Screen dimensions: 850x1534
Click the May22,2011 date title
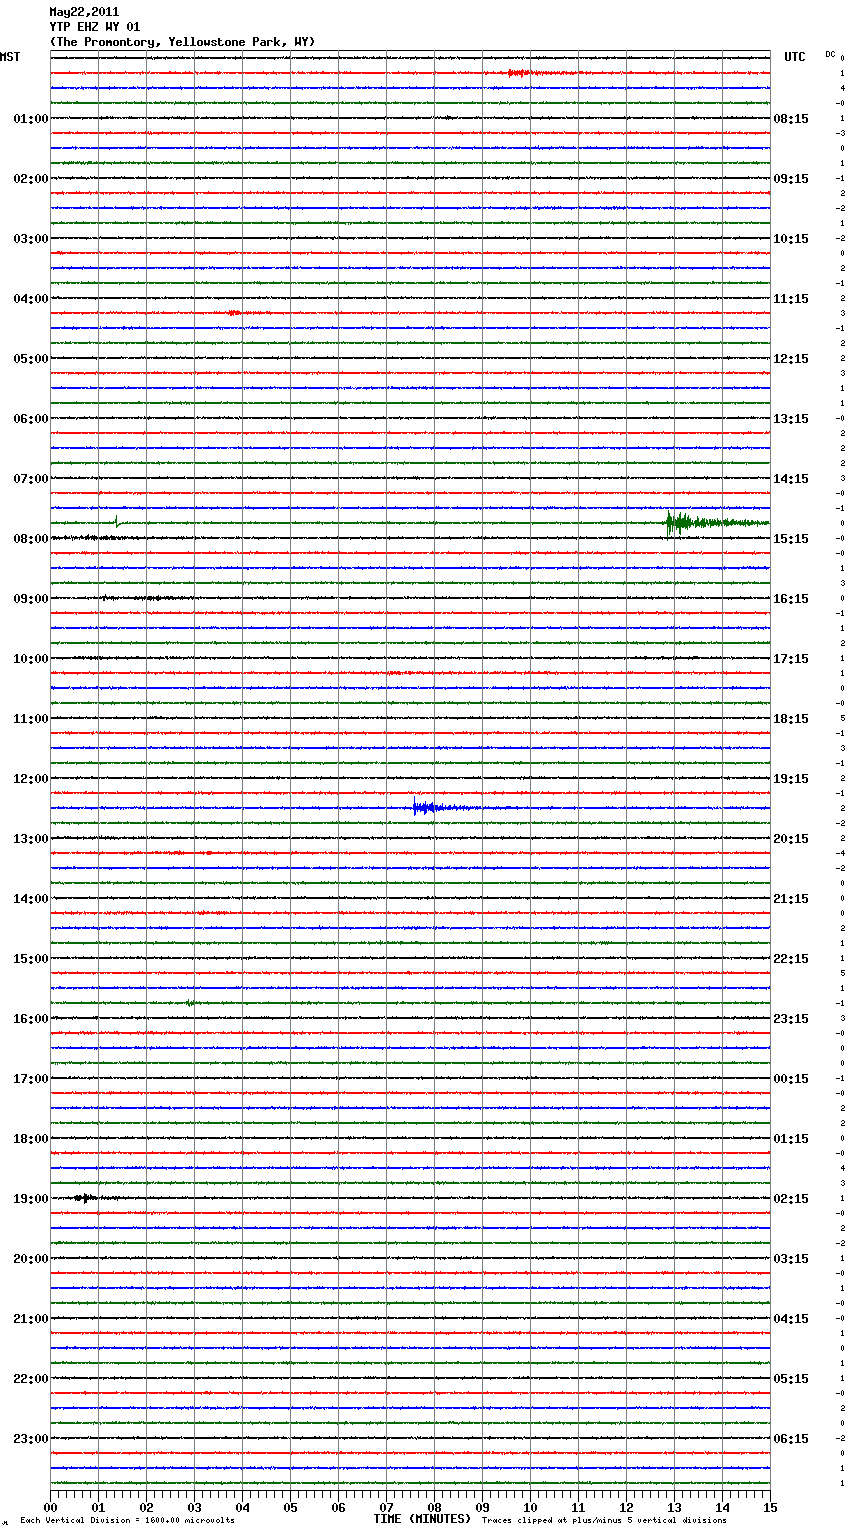[84, 12]
